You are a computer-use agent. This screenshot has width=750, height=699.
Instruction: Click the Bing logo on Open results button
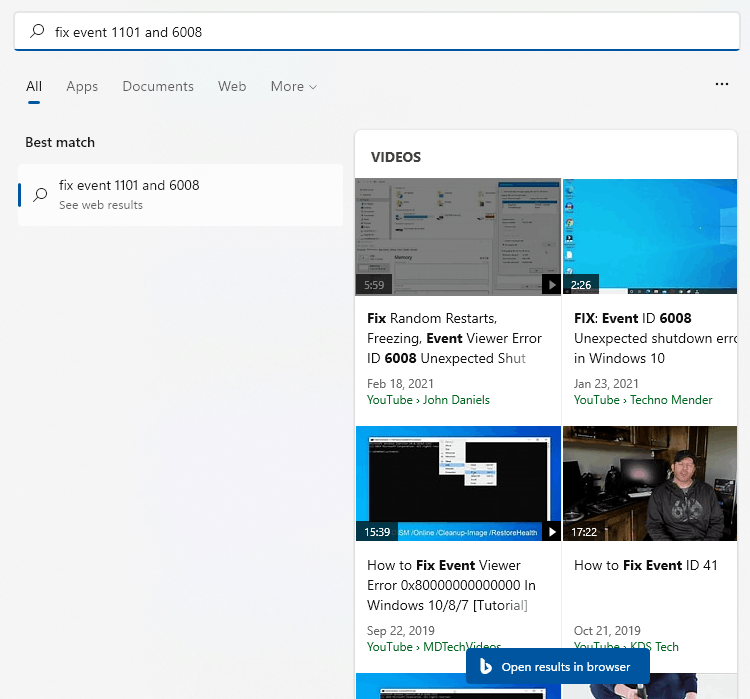pos(485,666)
